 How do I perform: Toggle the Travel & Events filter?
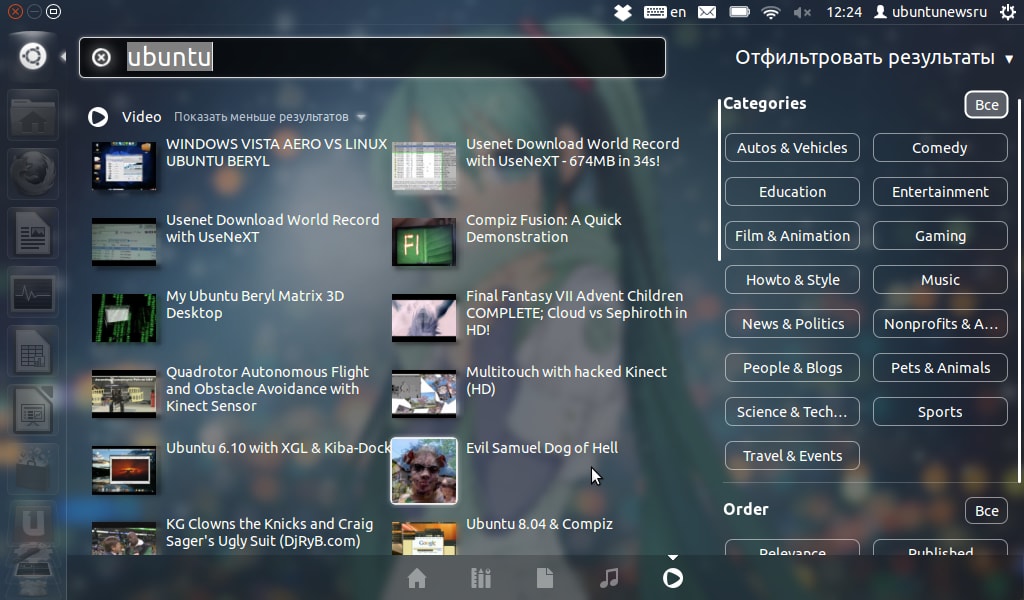click(x=792, y=456)
